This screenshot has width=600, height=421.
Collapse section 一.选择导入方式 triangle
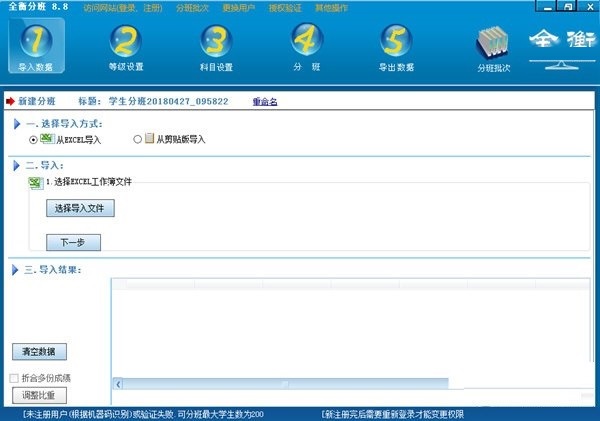click(17, 123)
